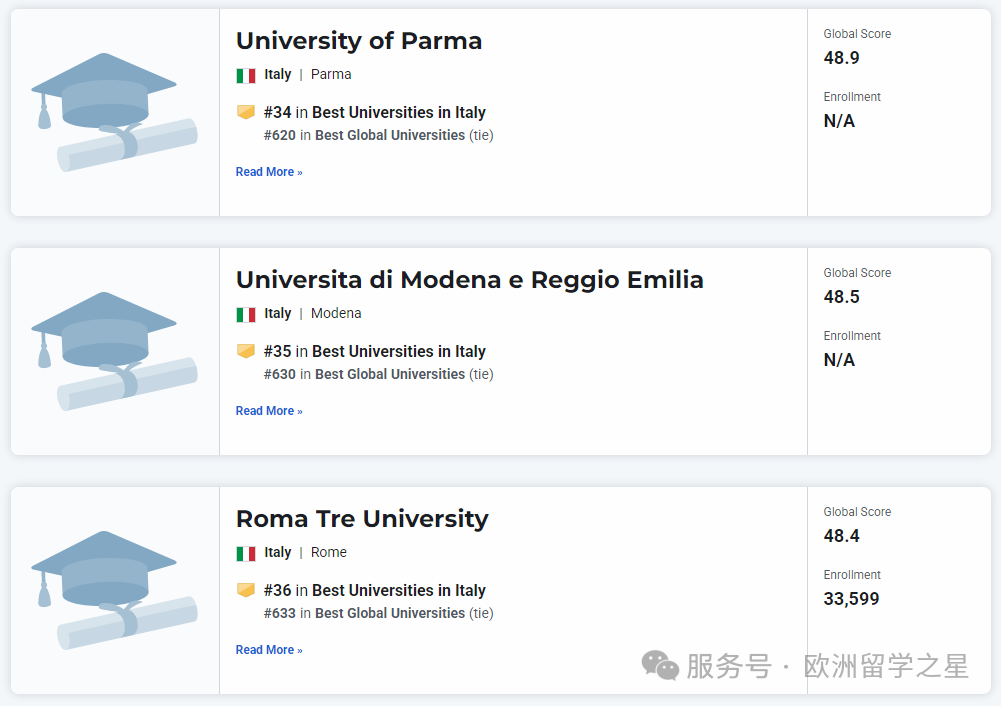This screenshot has width=1001, height=706.
Task: Click the WeChat logo in the watermark
Action: [x=660, y=665]
